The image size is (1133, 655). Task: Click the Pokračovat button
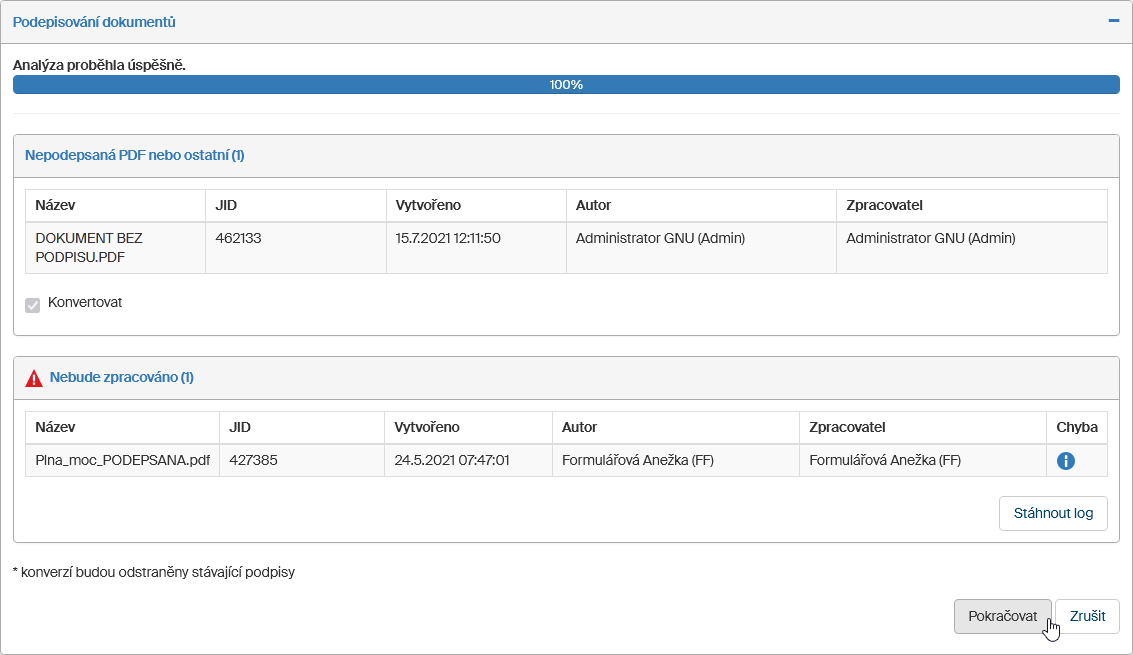pos(1002,616)
